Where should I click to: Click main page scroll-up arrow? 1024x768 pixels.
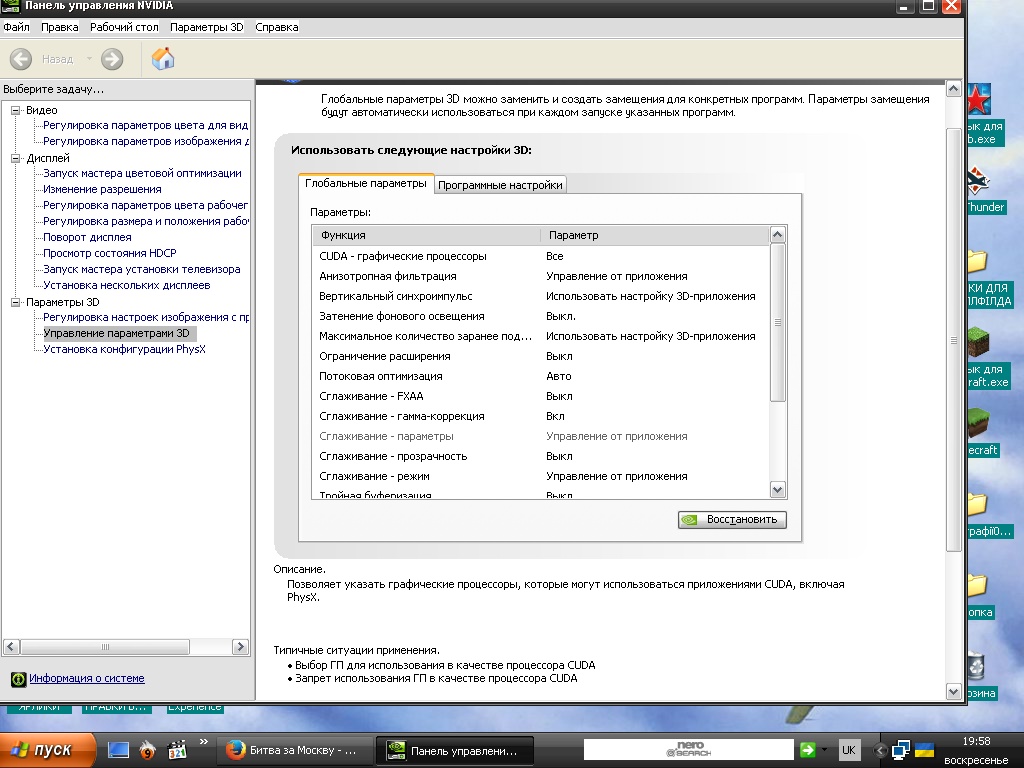[953, 89]
